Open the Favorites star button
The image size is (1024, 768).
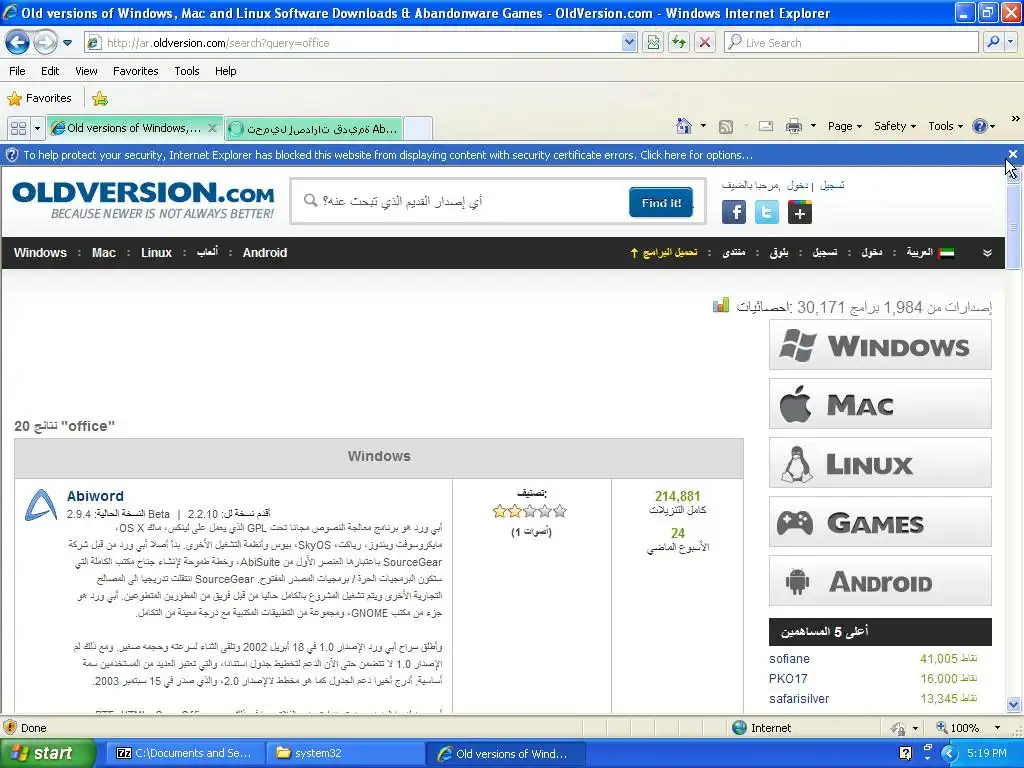[x=39, y=99]
